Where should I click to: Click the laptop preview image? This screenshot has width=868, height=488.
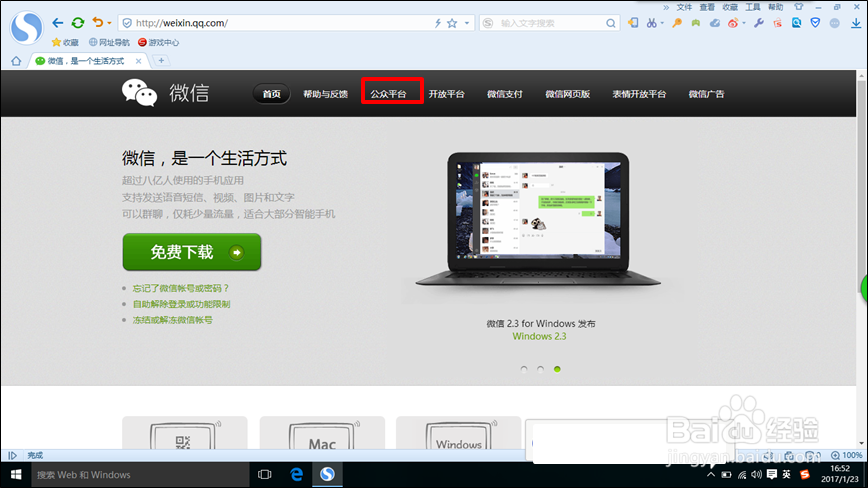click(x=538, y=220)
